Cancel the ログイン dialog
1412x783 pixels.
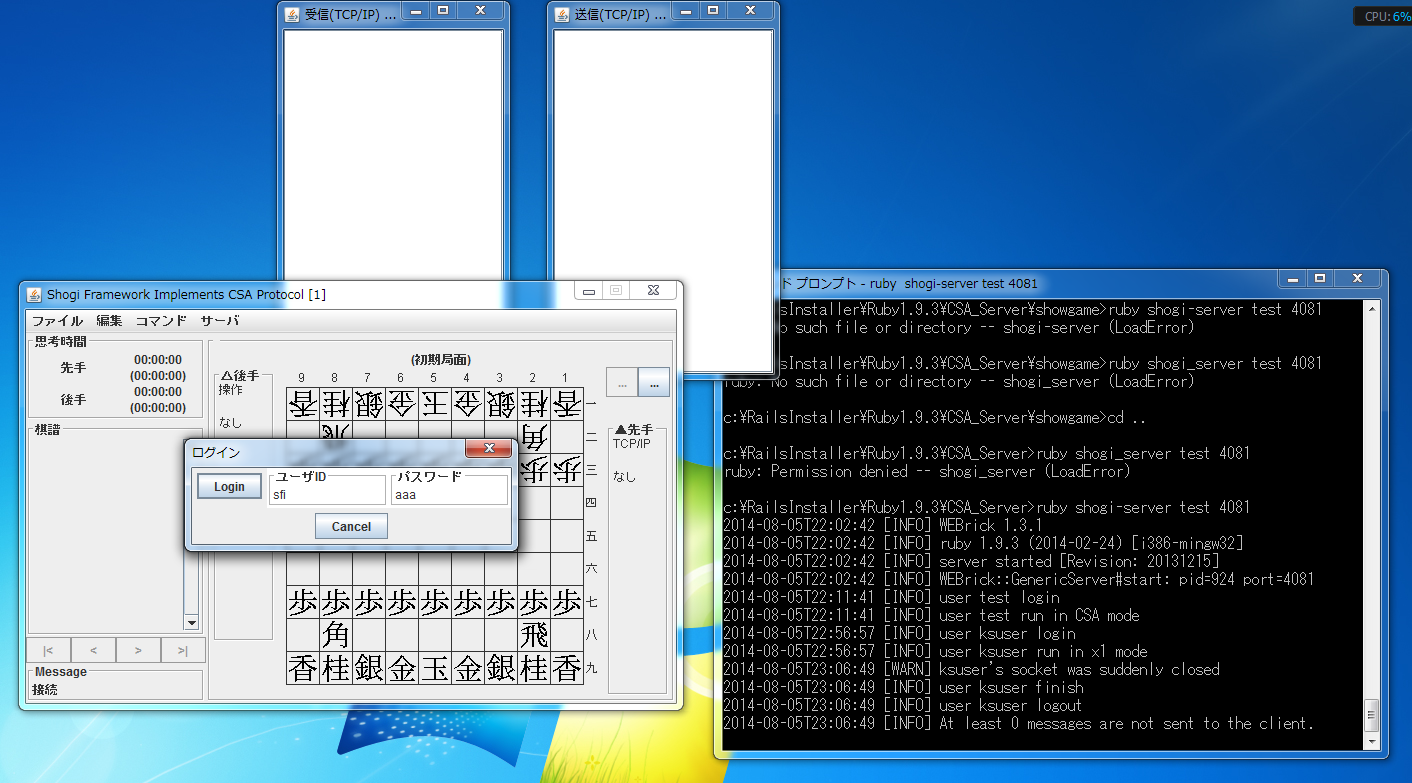pos(351,526)
